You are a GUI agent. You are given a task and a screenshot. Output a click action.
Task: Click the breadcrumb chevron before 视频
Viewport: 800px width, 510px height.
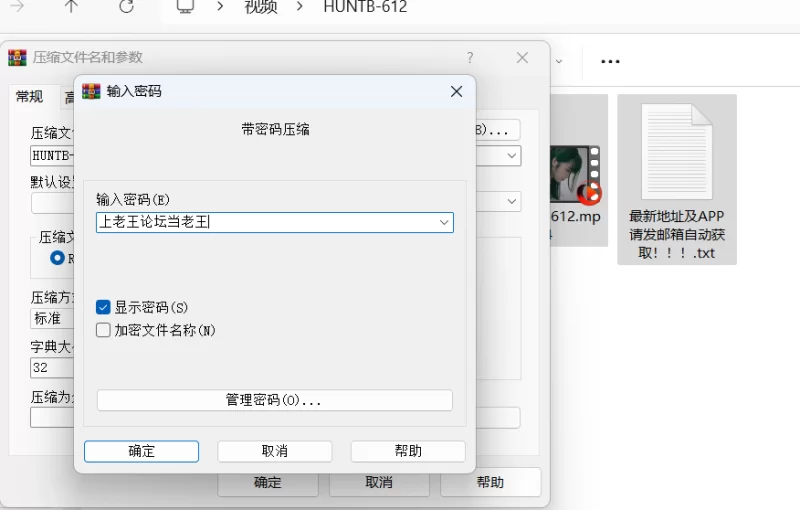click(220, 6)
